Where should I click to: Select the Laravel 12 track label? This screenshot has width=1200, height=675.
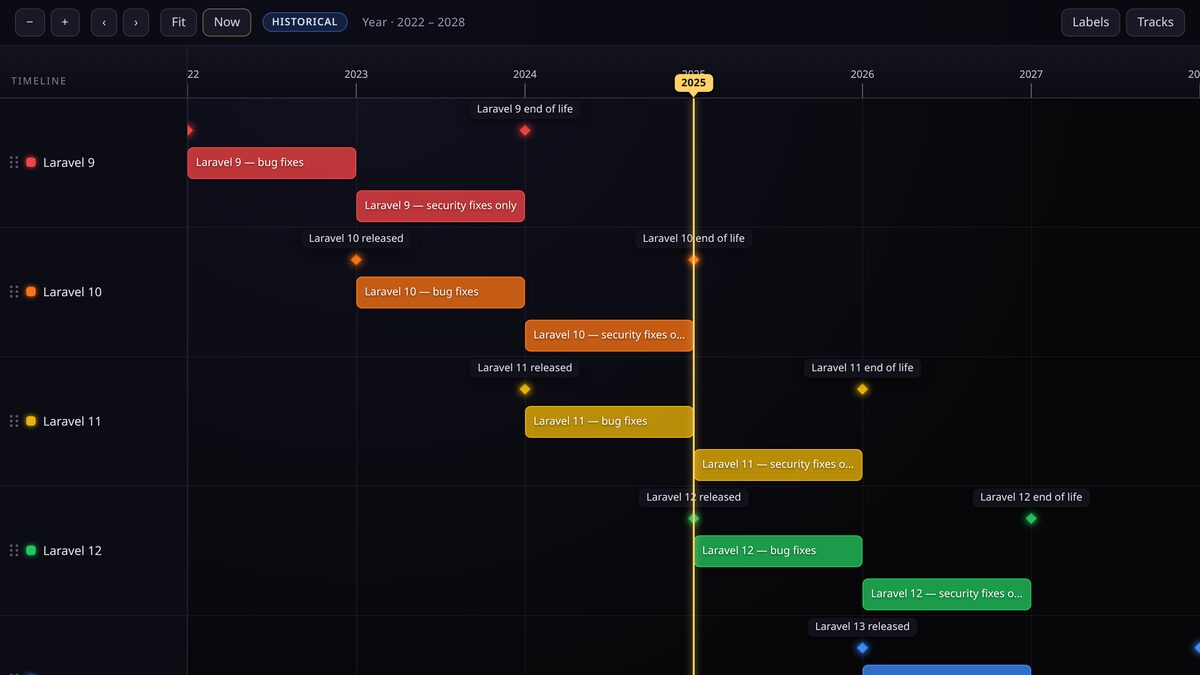point(72,550)
